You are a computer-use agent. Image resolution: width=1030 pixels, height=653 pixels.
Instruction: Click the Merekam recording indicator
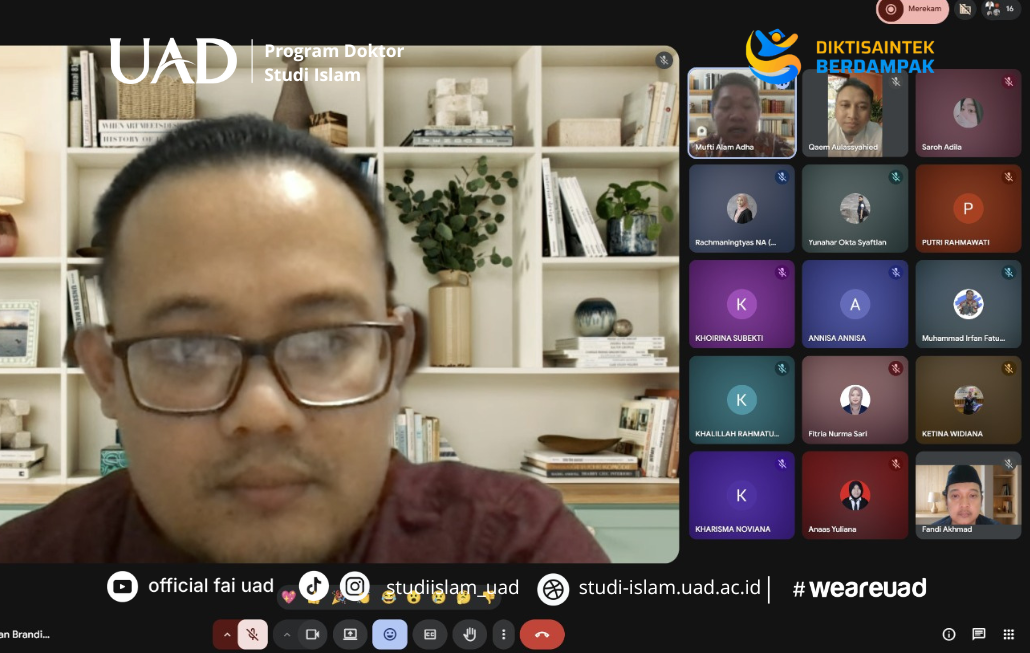[x=912, y=10]
